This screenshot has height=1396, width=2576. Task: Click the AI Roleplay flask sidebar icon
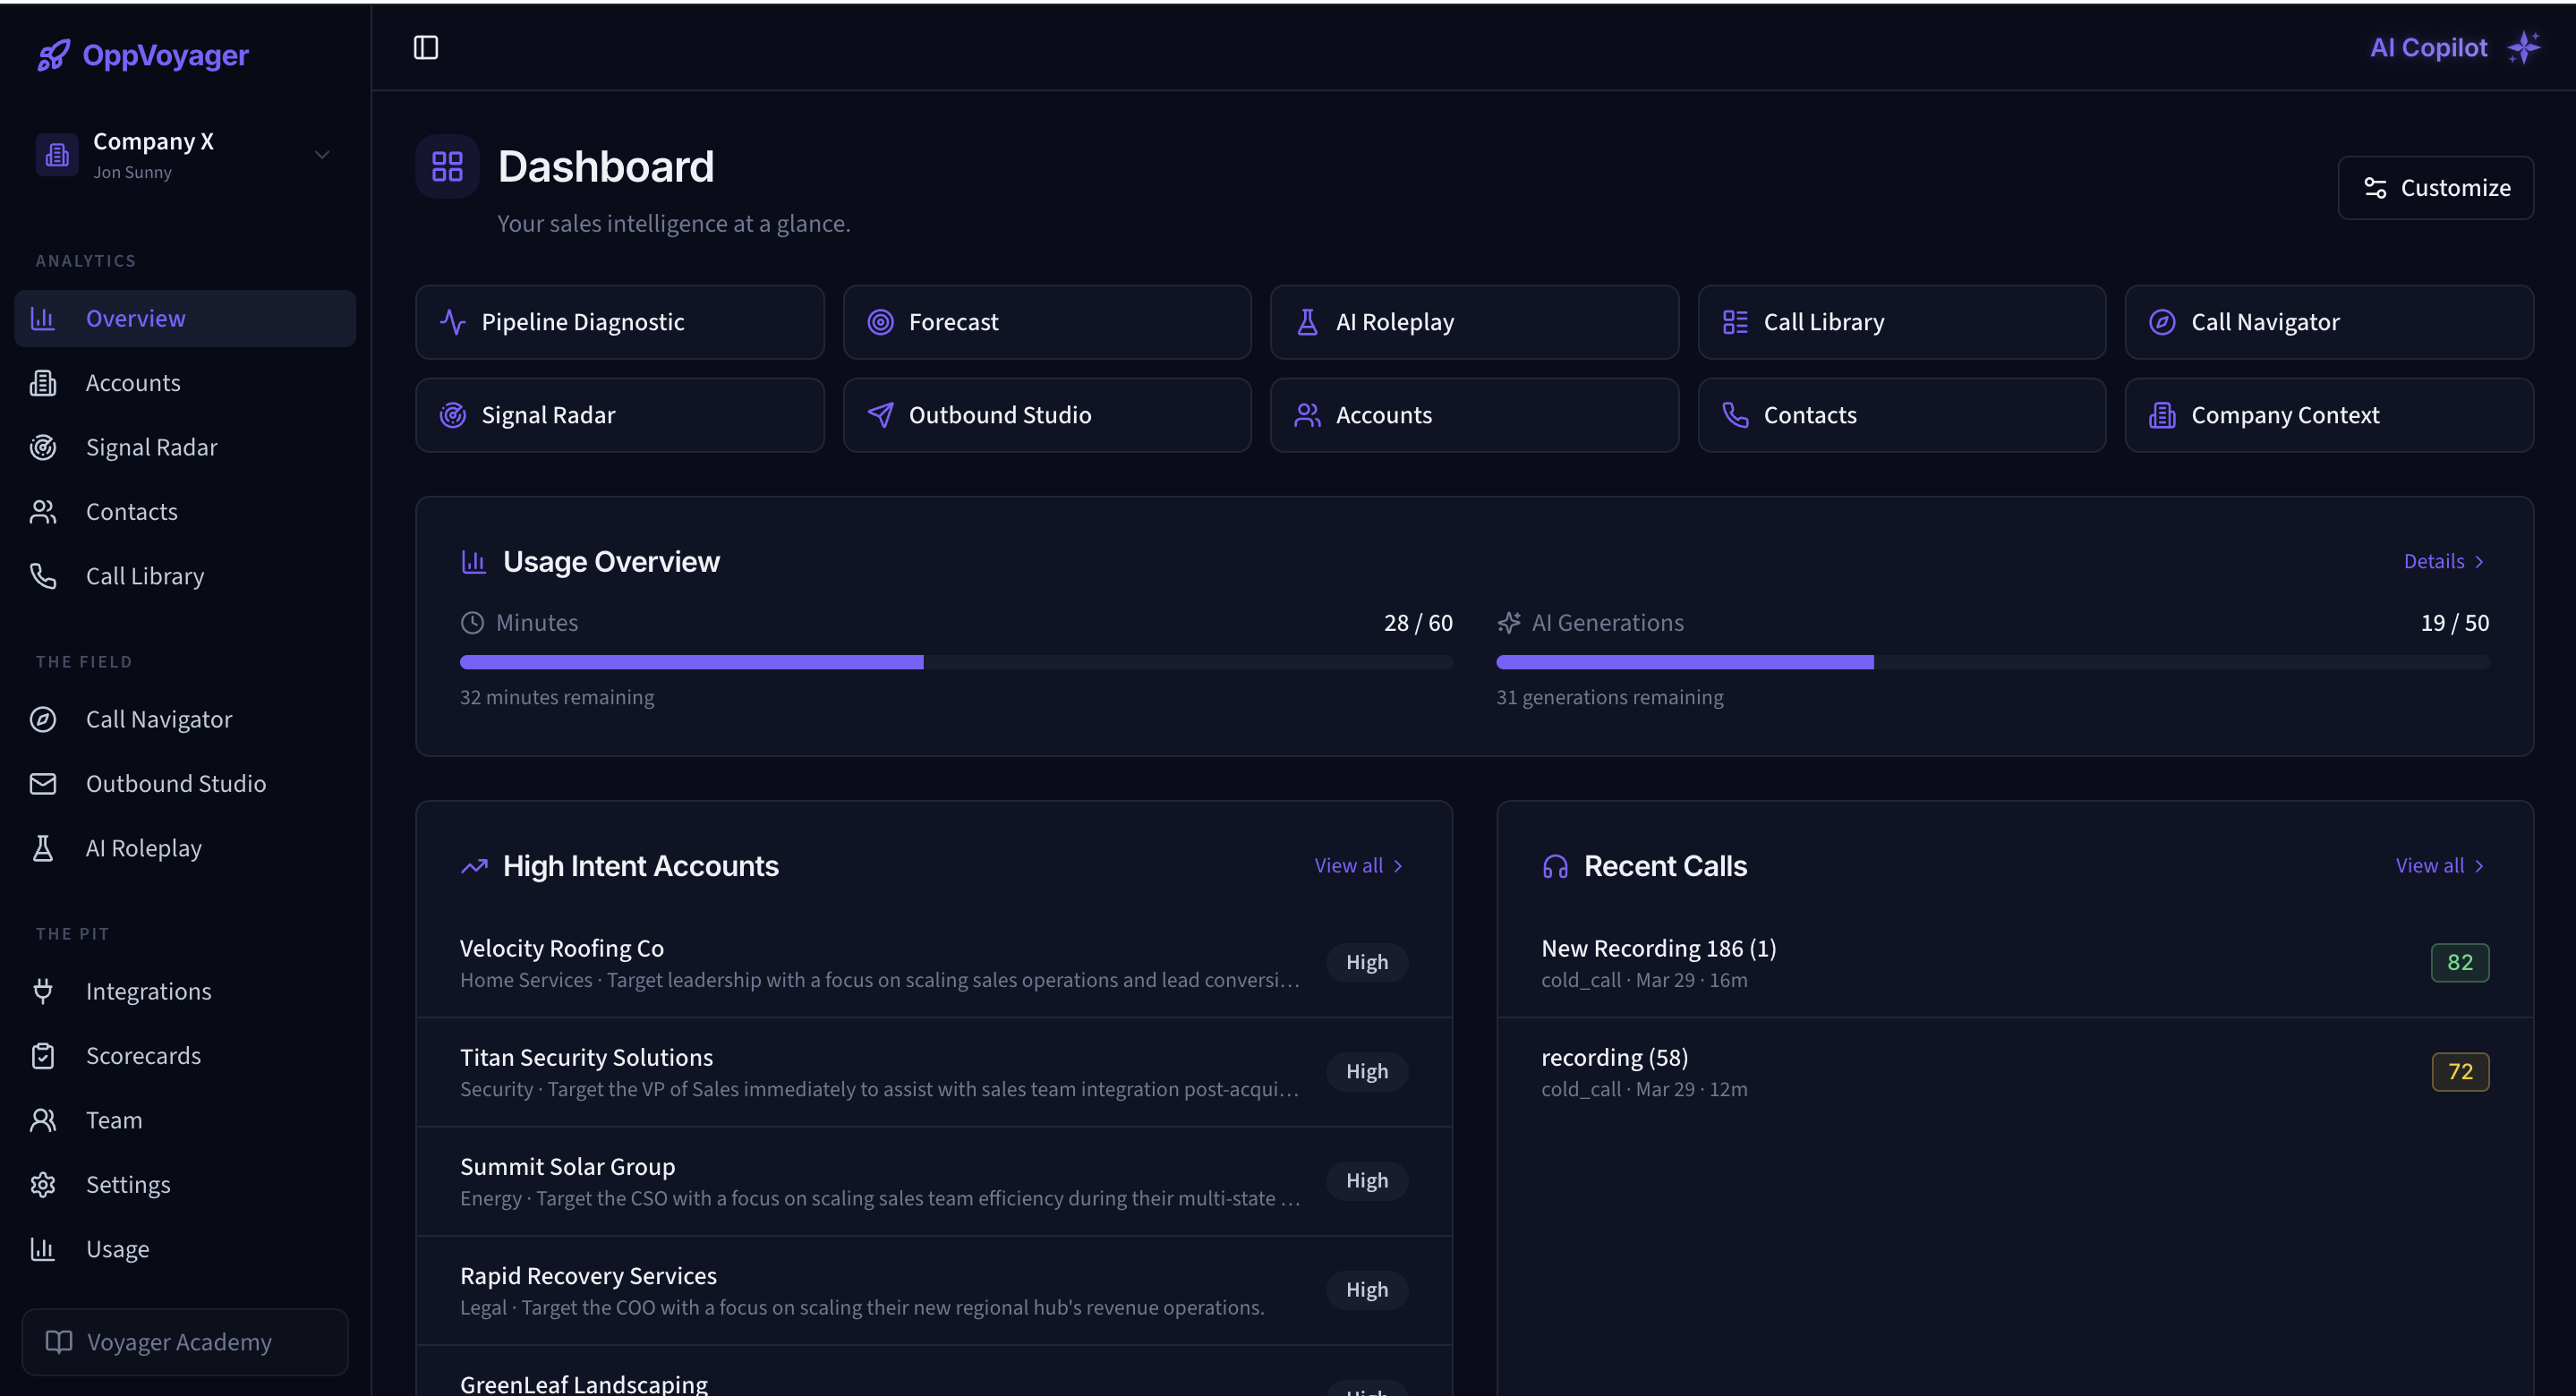[x=43, y=848]
